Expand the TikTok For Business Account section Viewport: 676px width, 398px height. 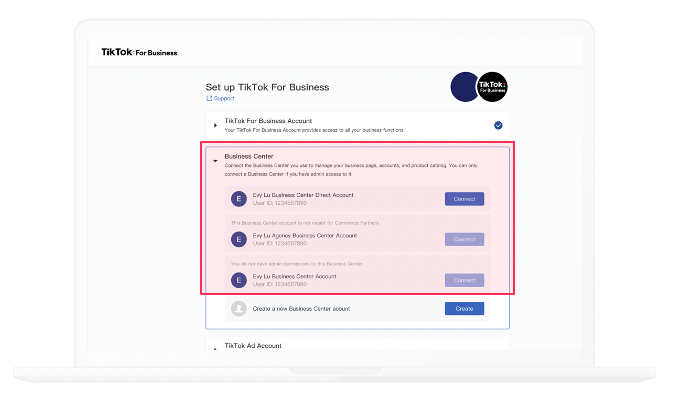click(x=215, y=125)
